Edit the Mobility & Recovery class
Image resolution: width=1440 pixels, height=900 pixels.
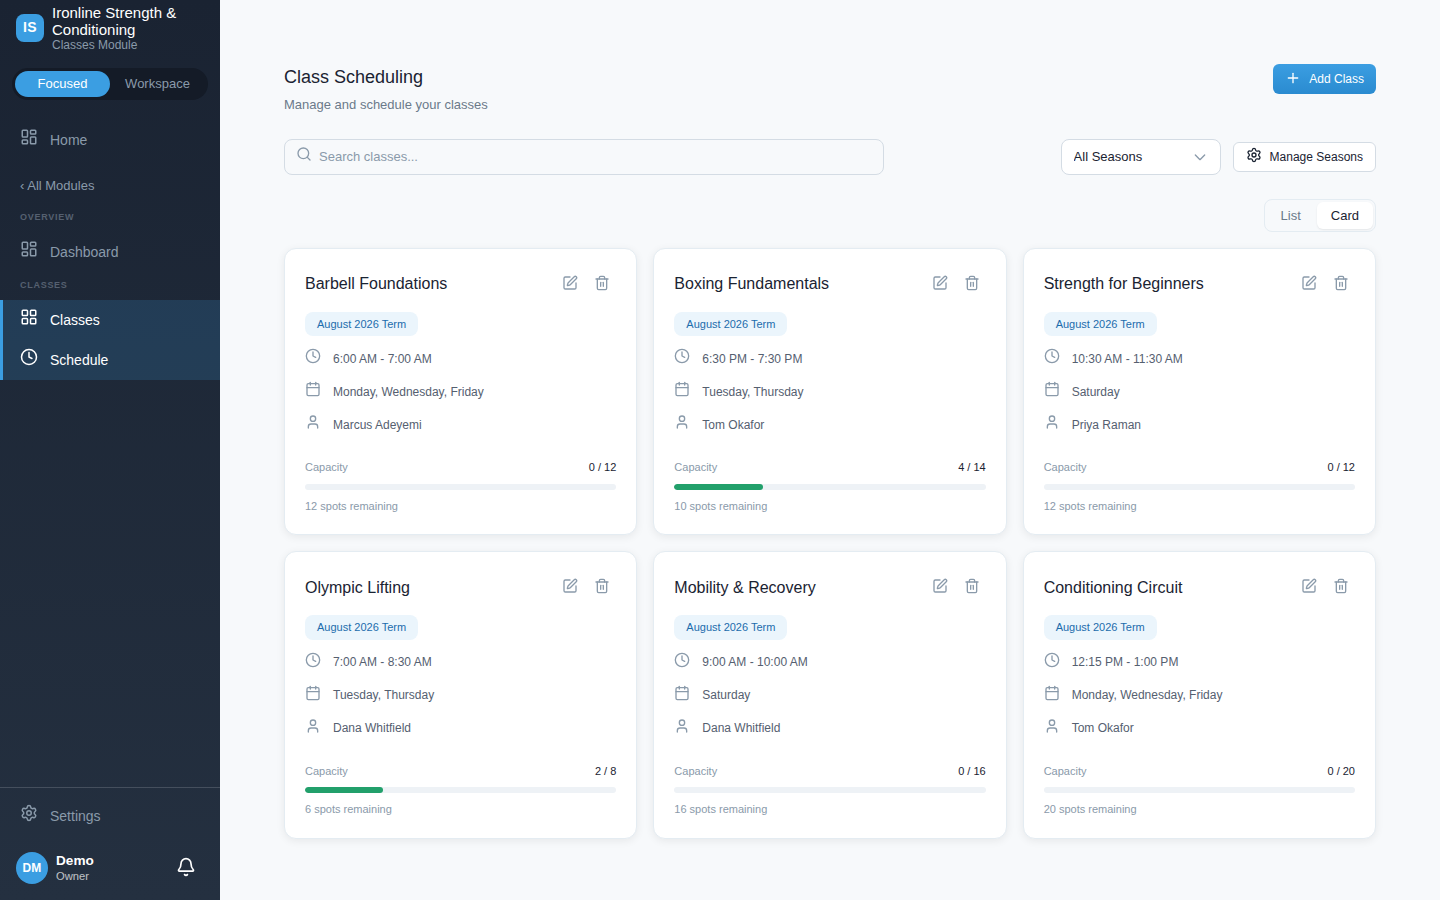click(x=940, y=586)
